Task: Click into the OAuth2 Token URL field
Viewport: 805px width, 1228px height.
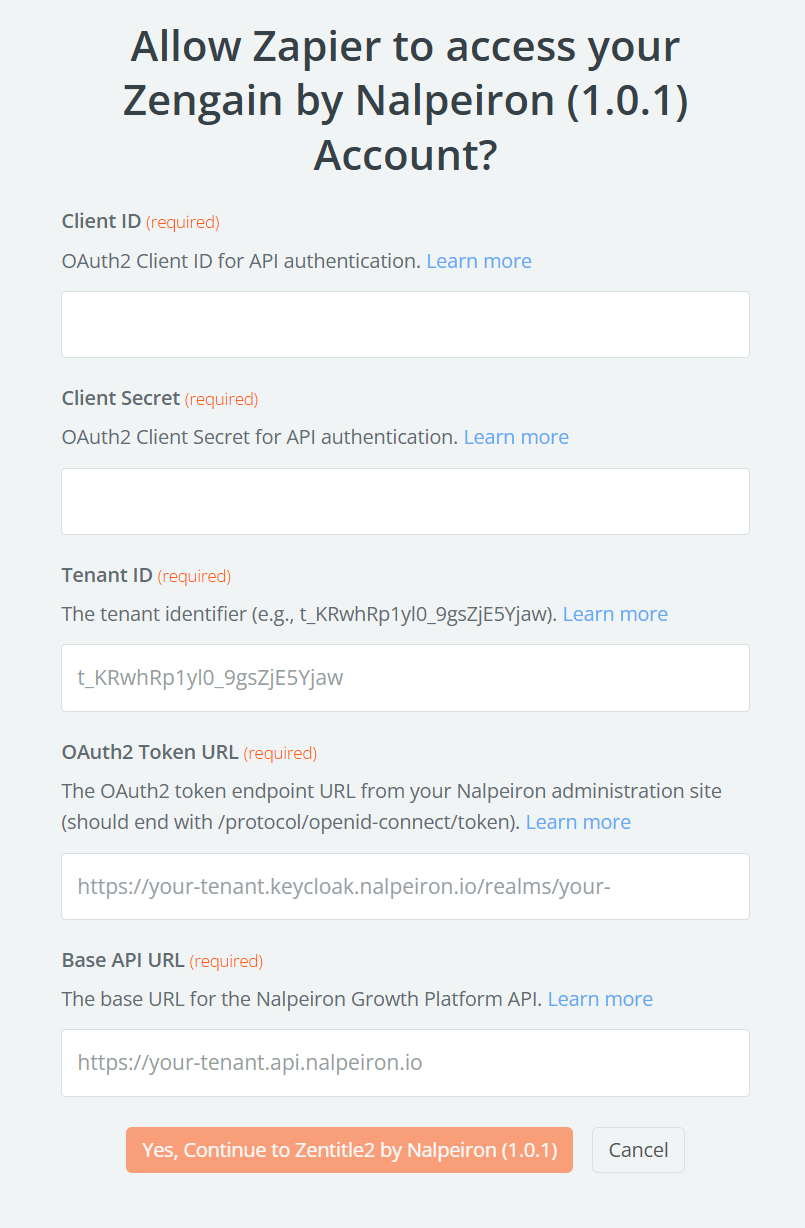Action: (x=405, y=886)
